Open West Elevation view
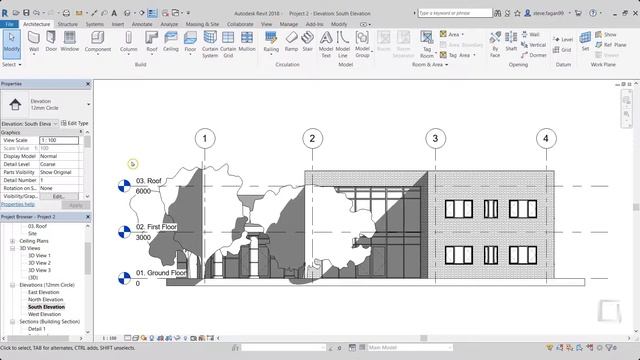The height and width of the screenshot is (360, 640). click(44, 314)
